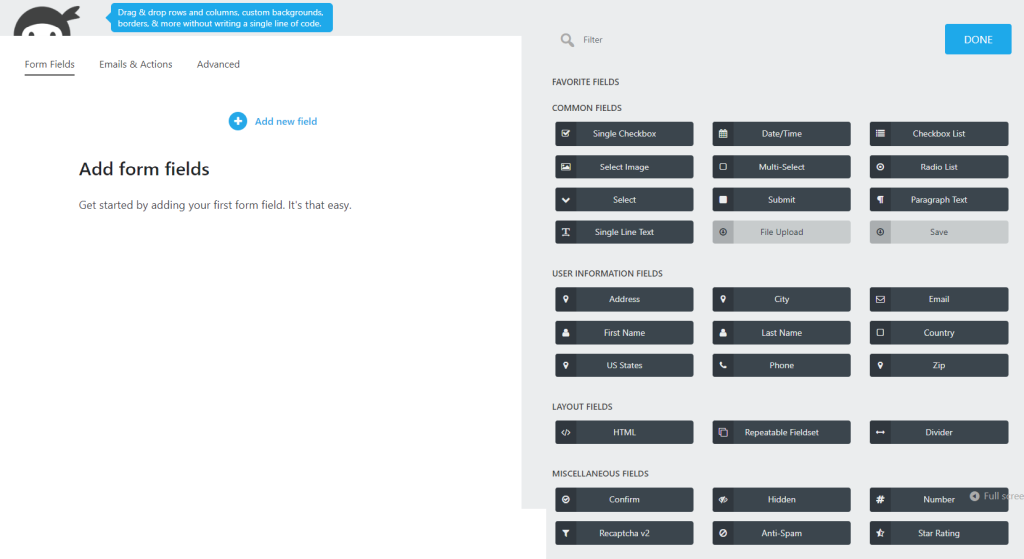1024x559 pixels.
Task: Click the greyed File Upload field
Action: tap(782, 232)
